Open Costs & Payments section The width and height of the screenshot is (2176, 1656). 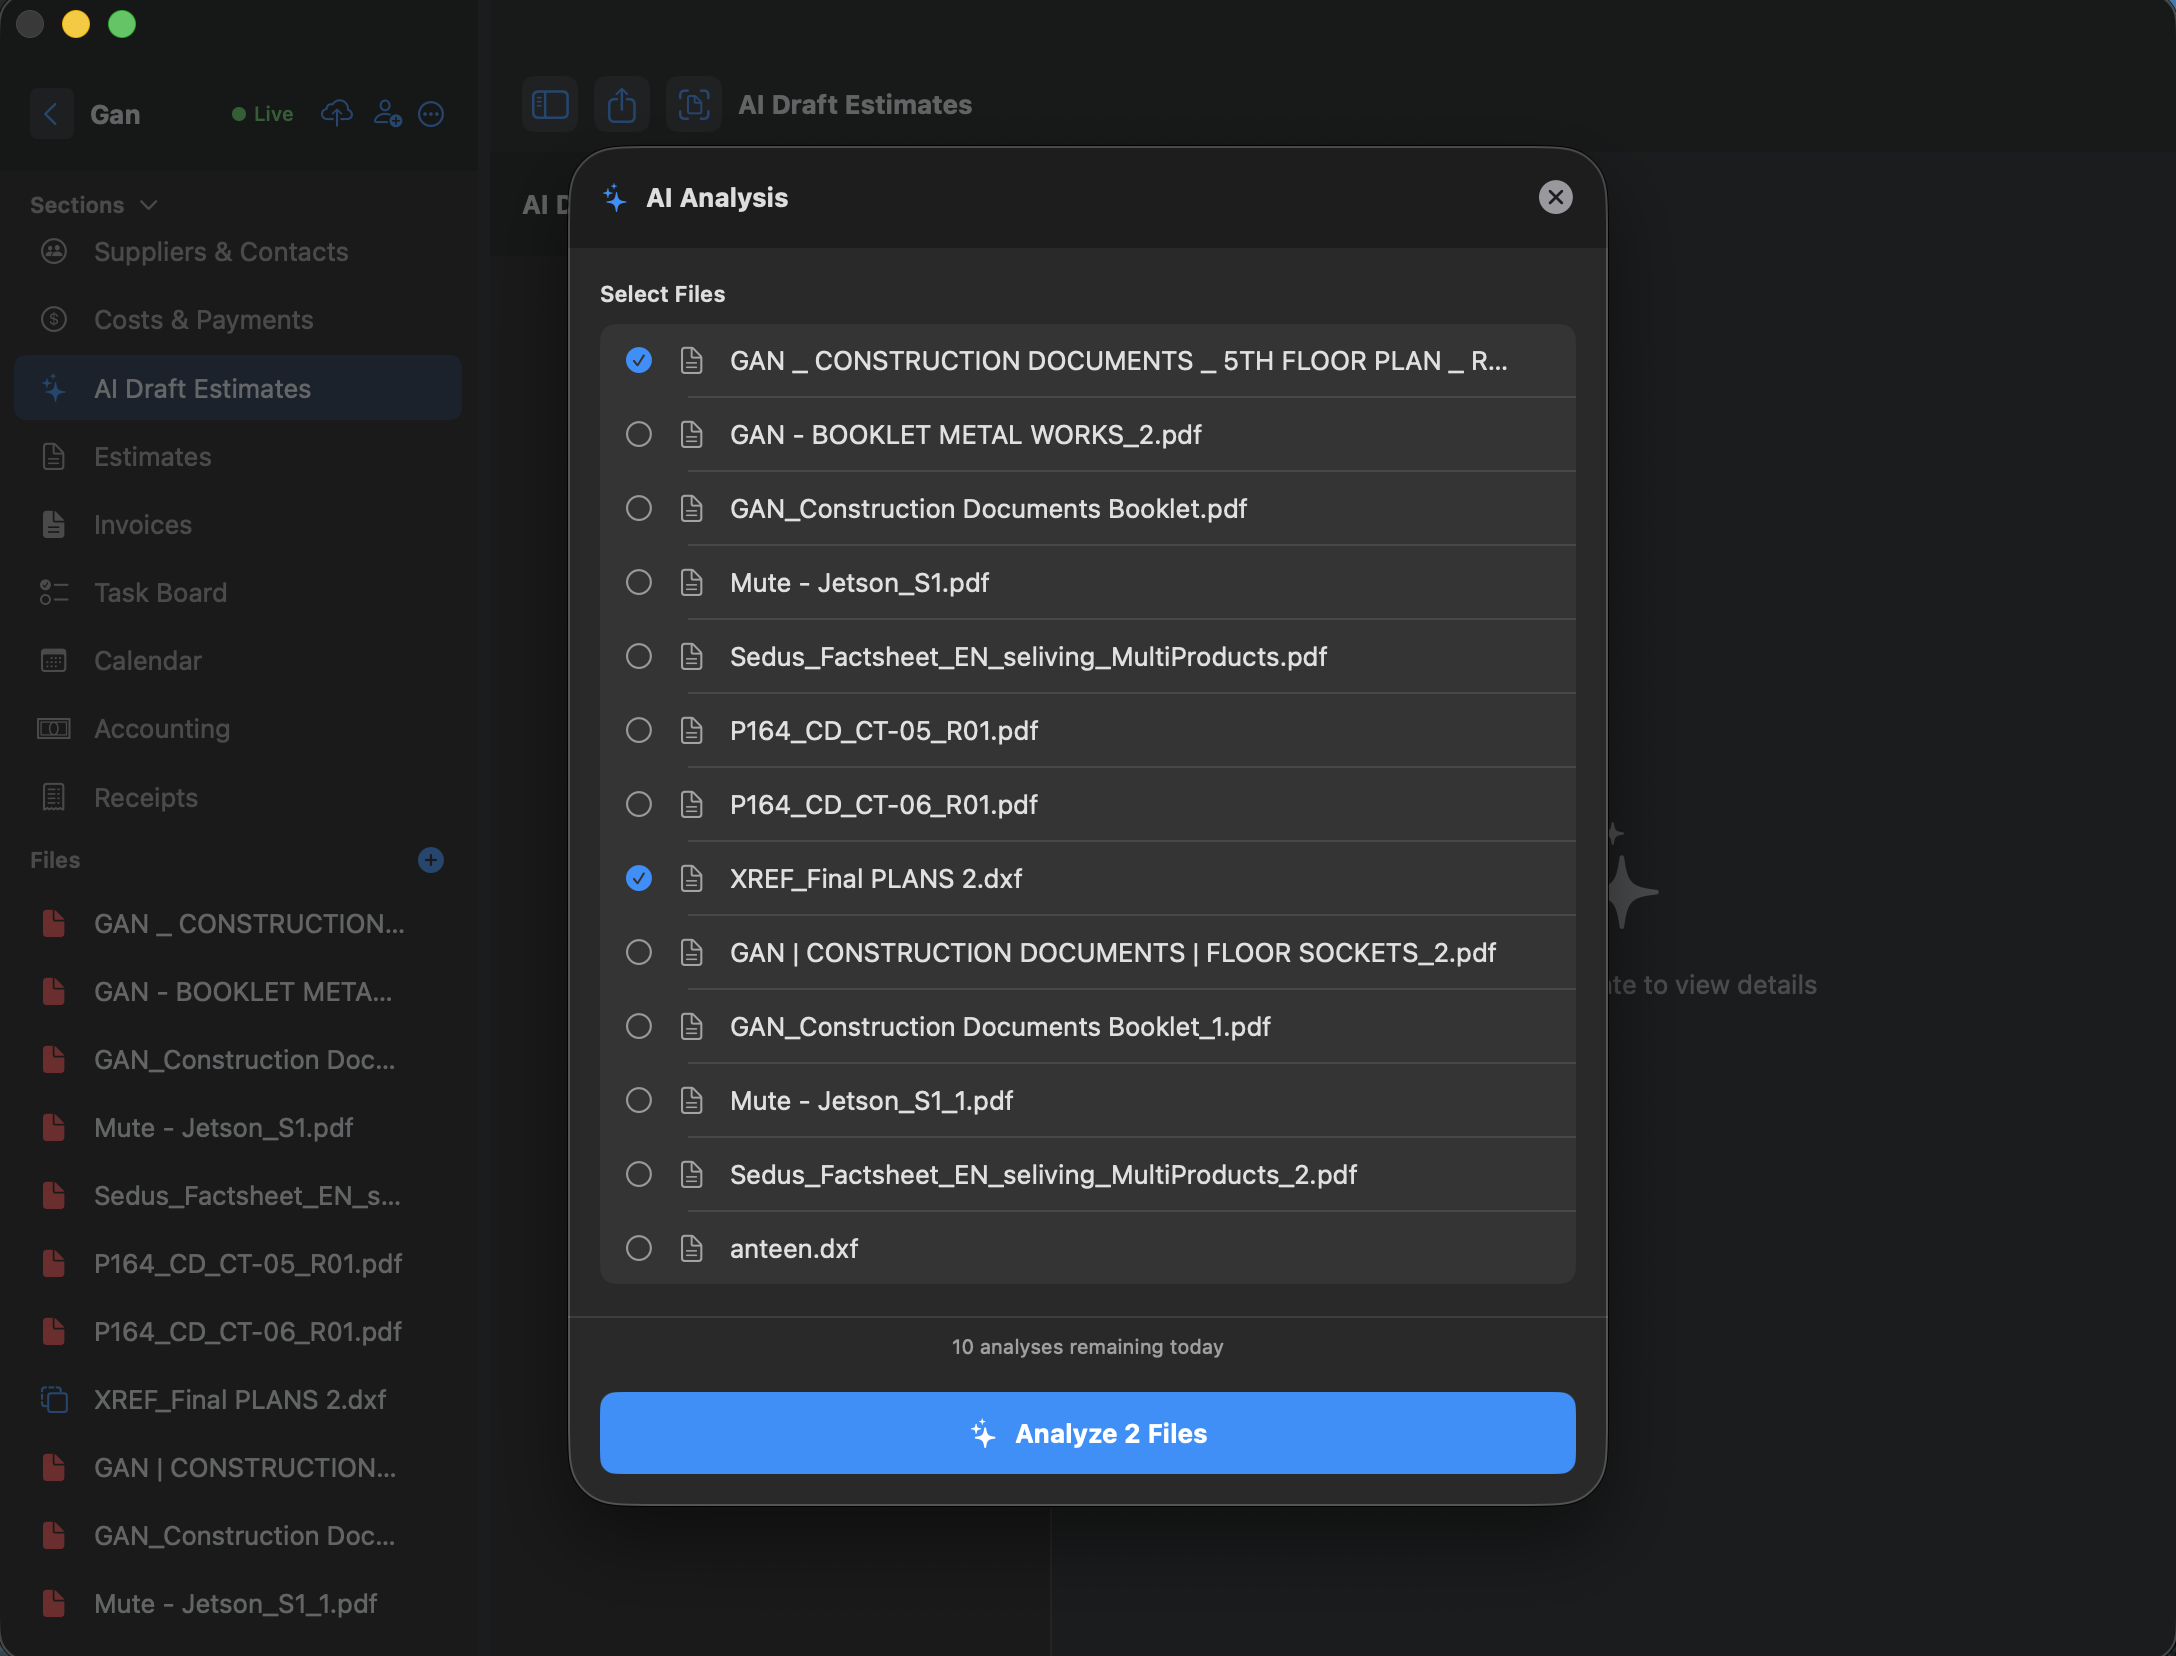point(238,320)
